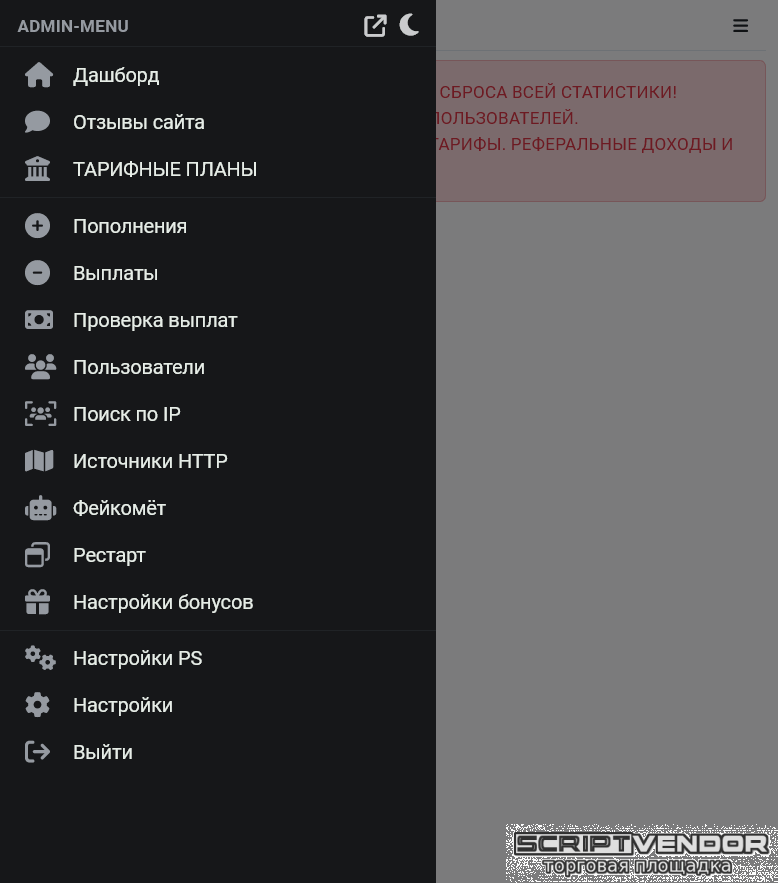
Task: Open the Пользователи menu item
Action: (x=138, y=367)
